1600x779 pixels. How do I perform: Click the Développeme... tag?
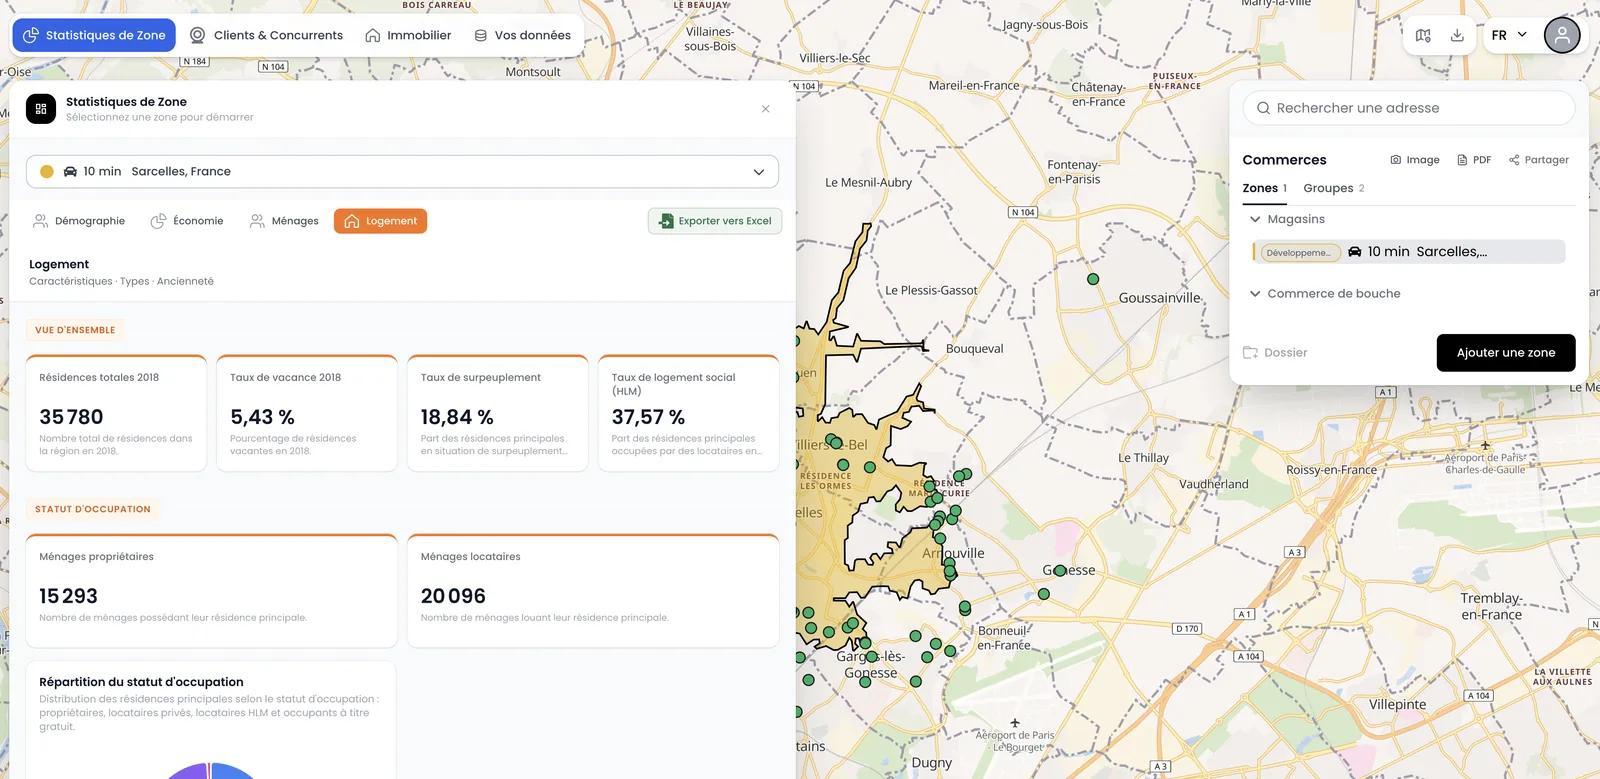click(x=1298, y=253)
